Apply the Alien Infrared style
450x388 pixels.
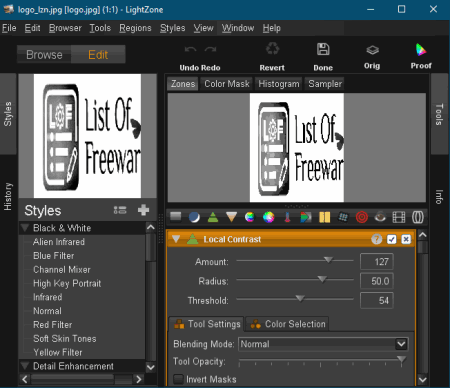(59, 242)
